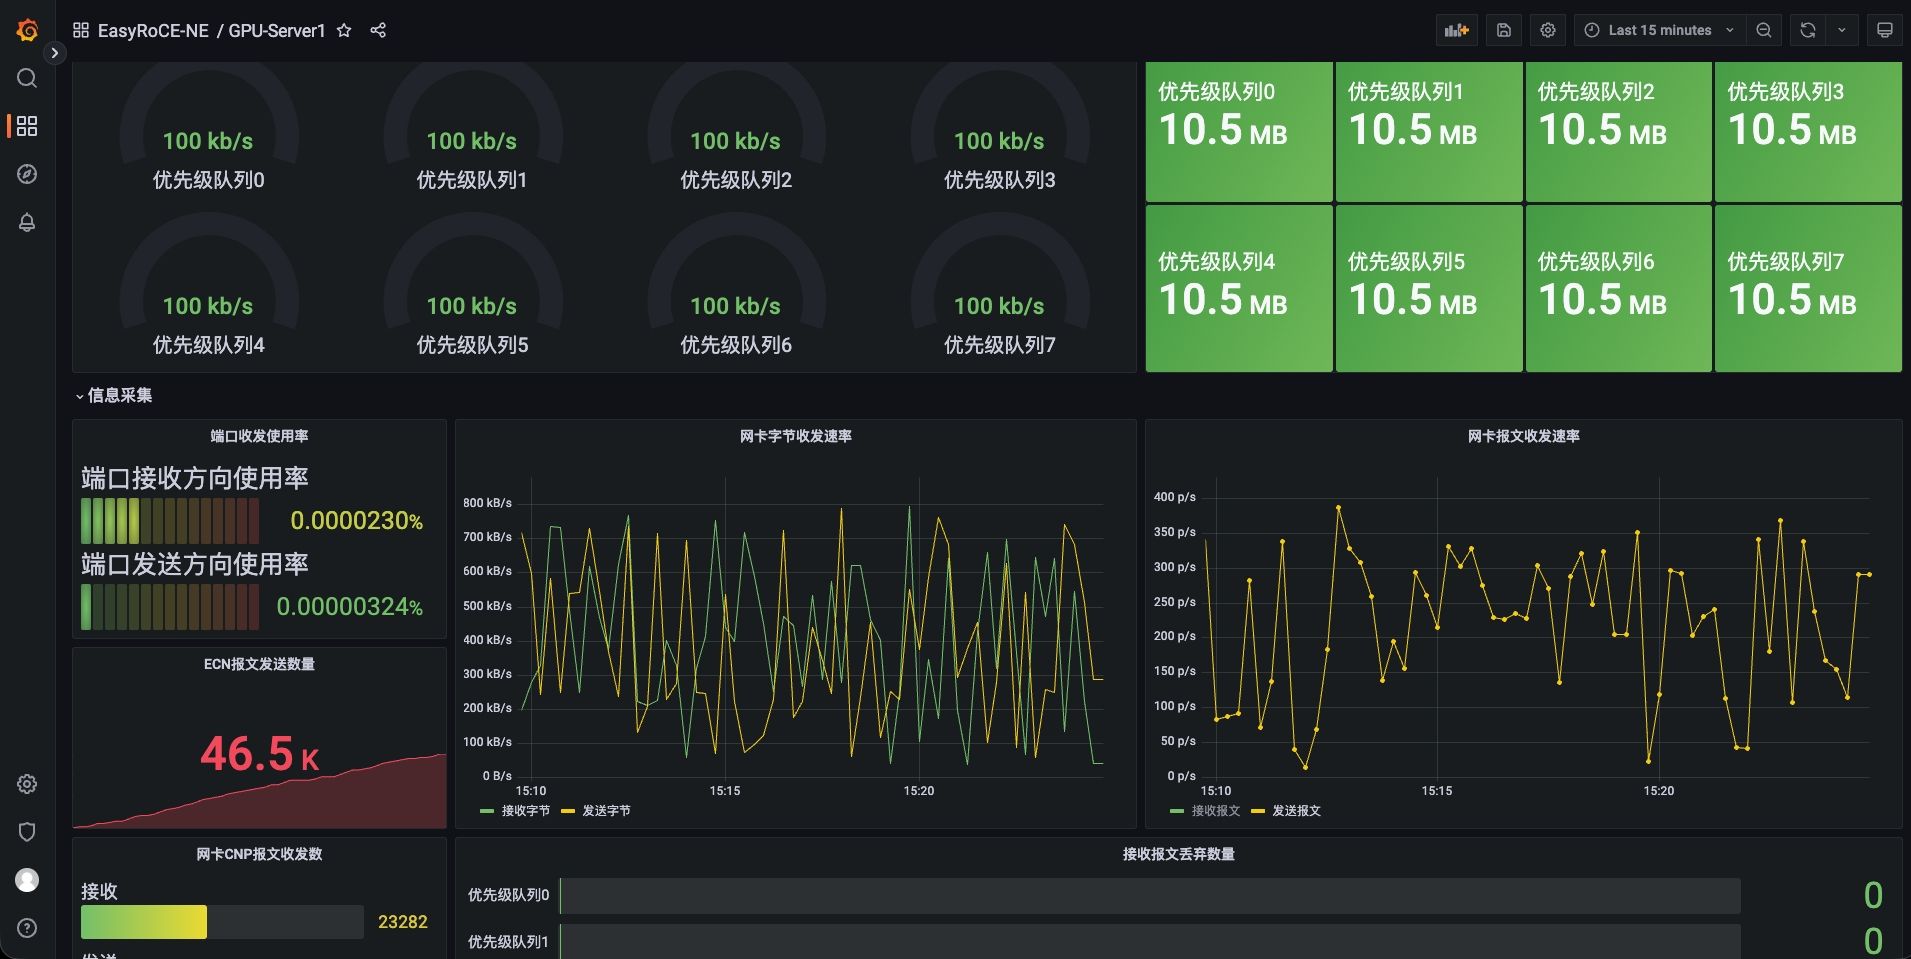
Task: Collapse the 信息采集 row section
Action: (x=119, y=395)
